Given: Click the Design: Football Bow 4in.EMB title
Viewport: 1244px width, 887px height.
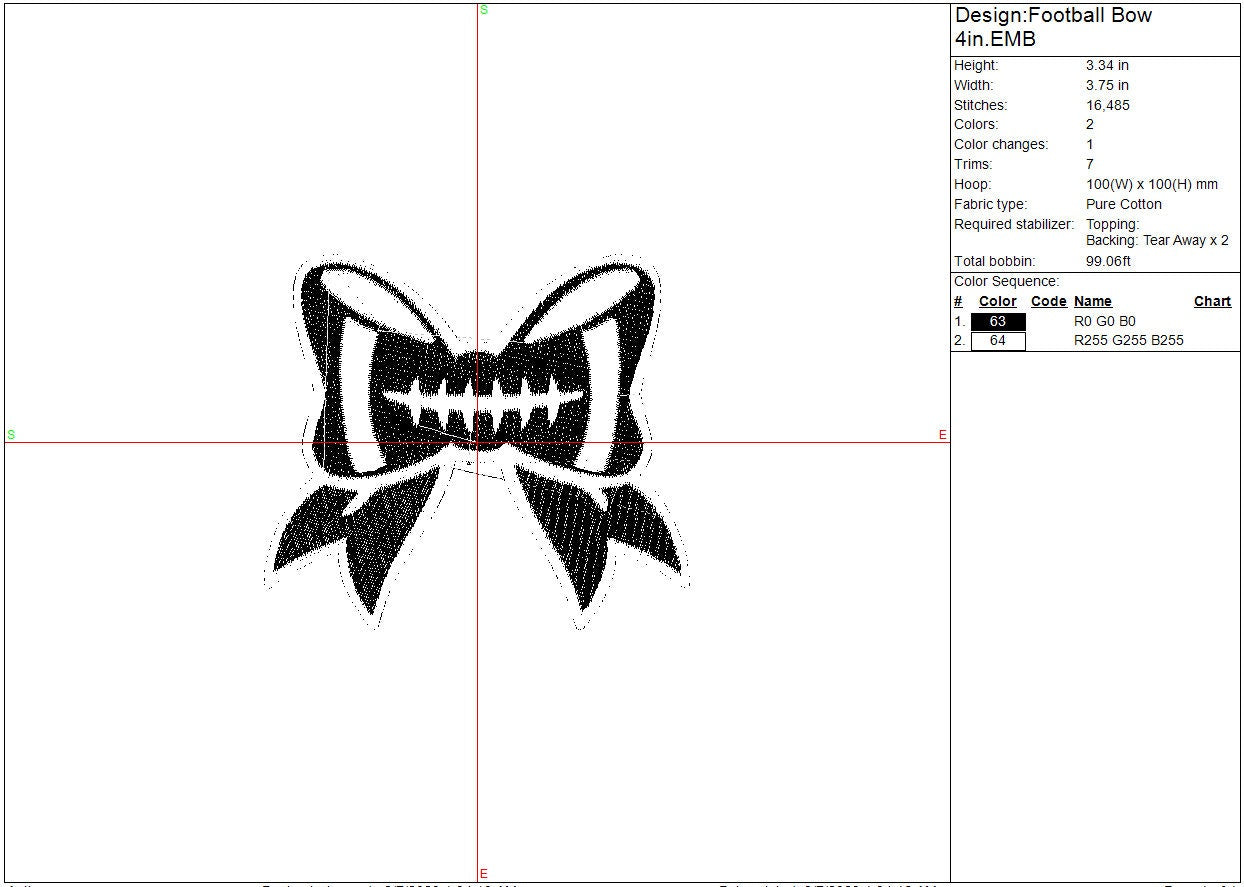Looking at the screenshot, I should 1053,27.
